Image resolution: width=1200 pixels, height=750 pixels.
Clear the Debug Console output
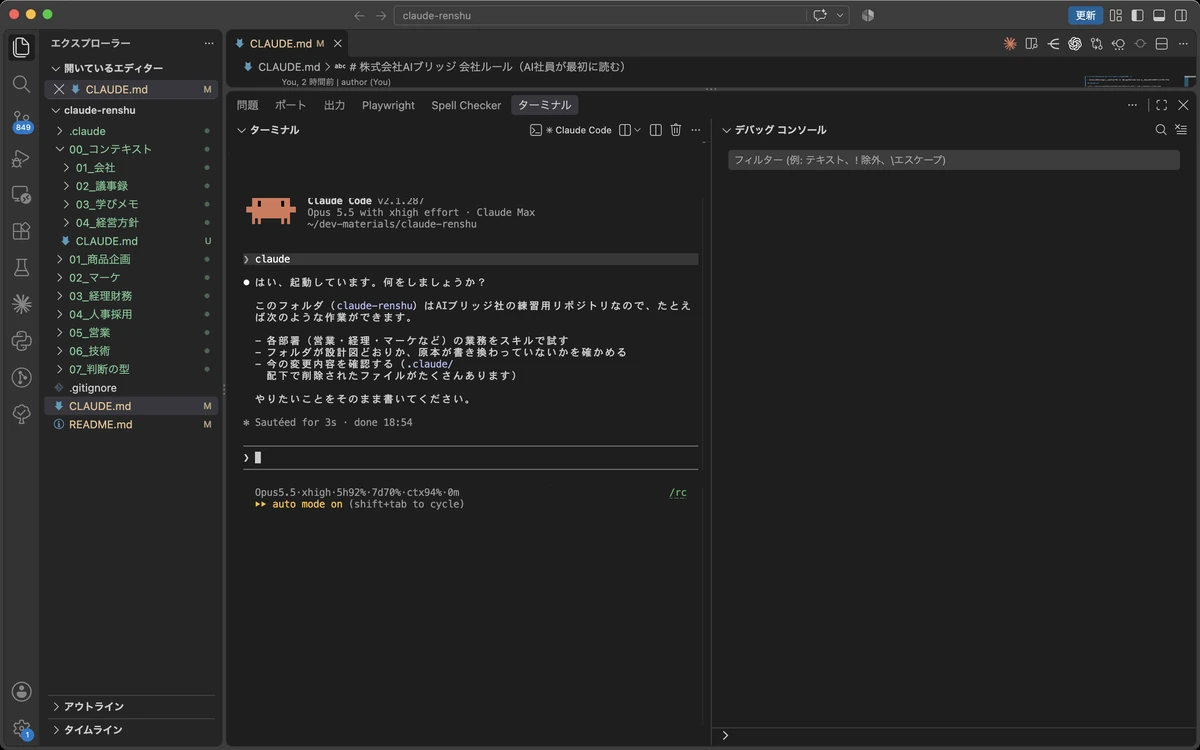click(1181, 130)
